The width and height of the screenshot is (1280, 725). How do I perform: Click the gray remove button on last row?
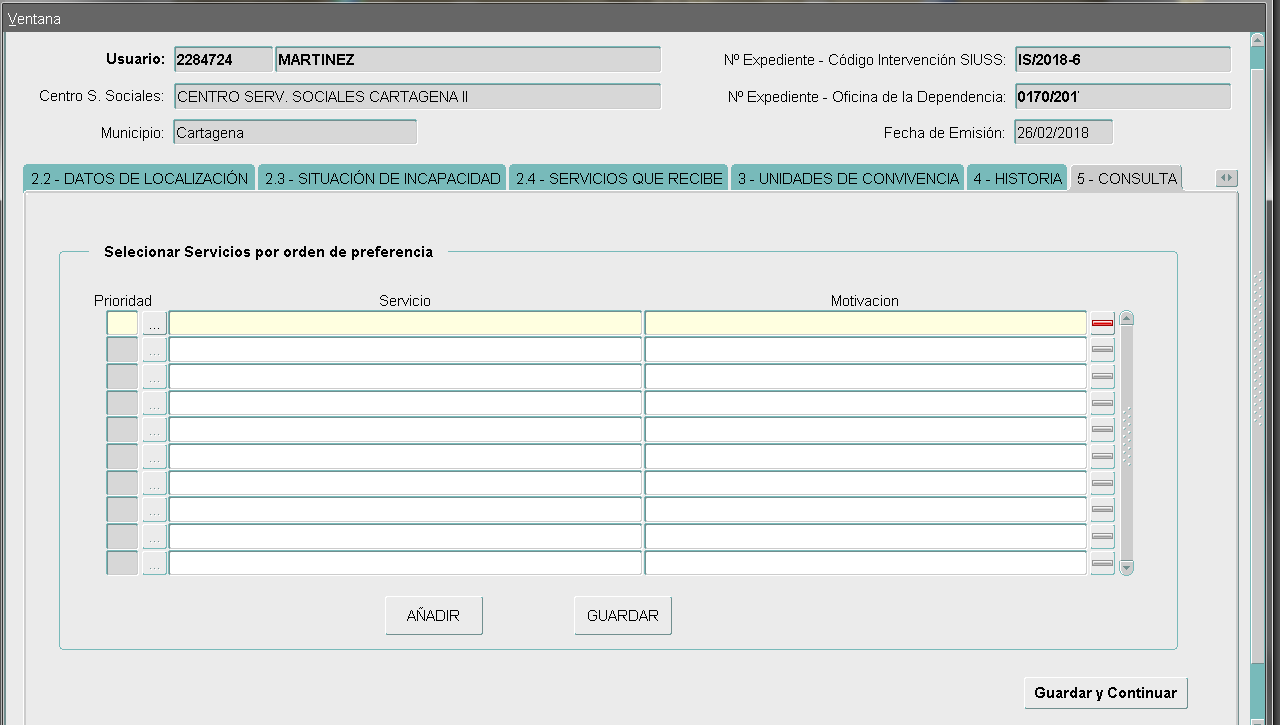click(1102, 564)
